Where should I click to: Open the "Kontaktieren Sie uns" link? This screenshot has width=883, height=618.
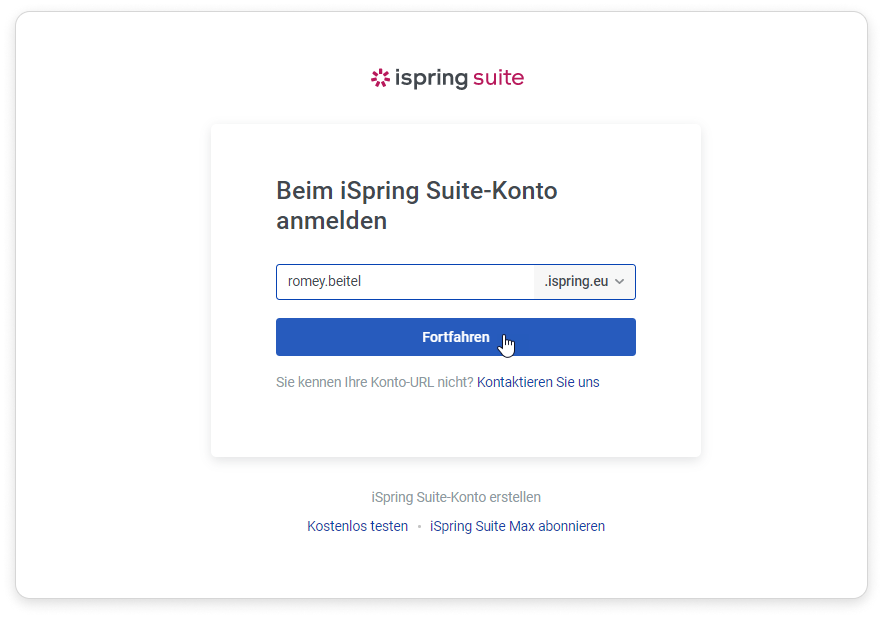coord(538,382)
